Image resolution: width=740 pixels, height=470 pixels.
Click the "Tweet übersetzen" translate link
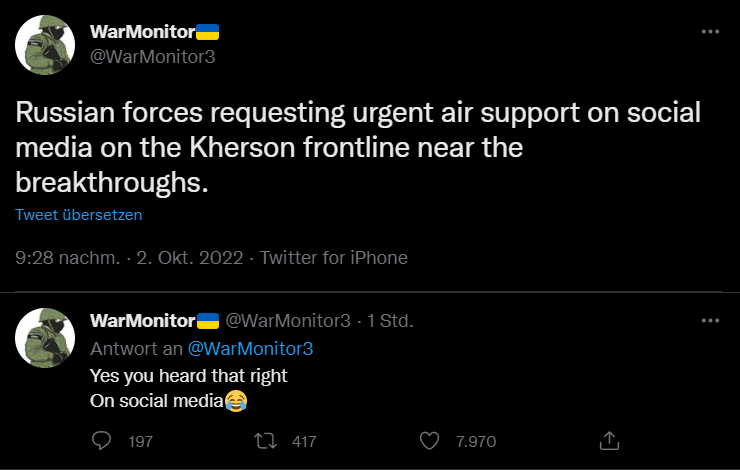(x=79, y=214)
